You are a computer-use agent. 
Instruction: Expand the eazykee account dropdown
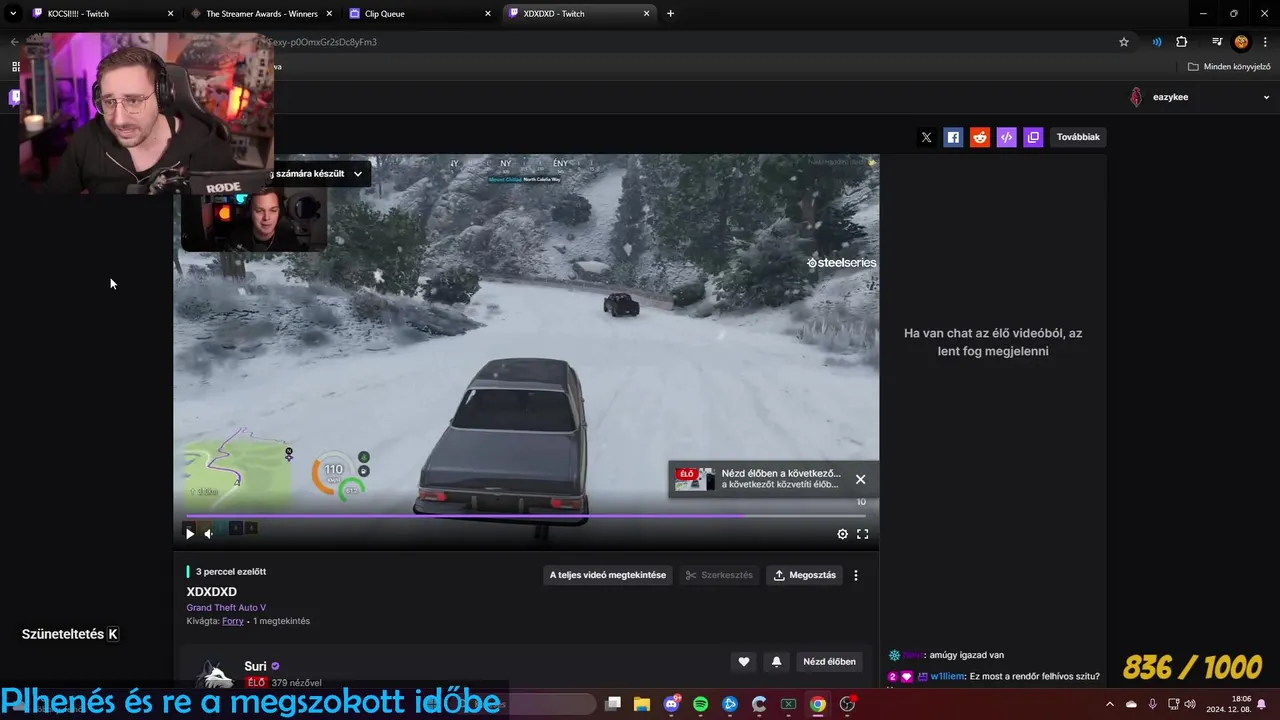tap(1266, 97)
